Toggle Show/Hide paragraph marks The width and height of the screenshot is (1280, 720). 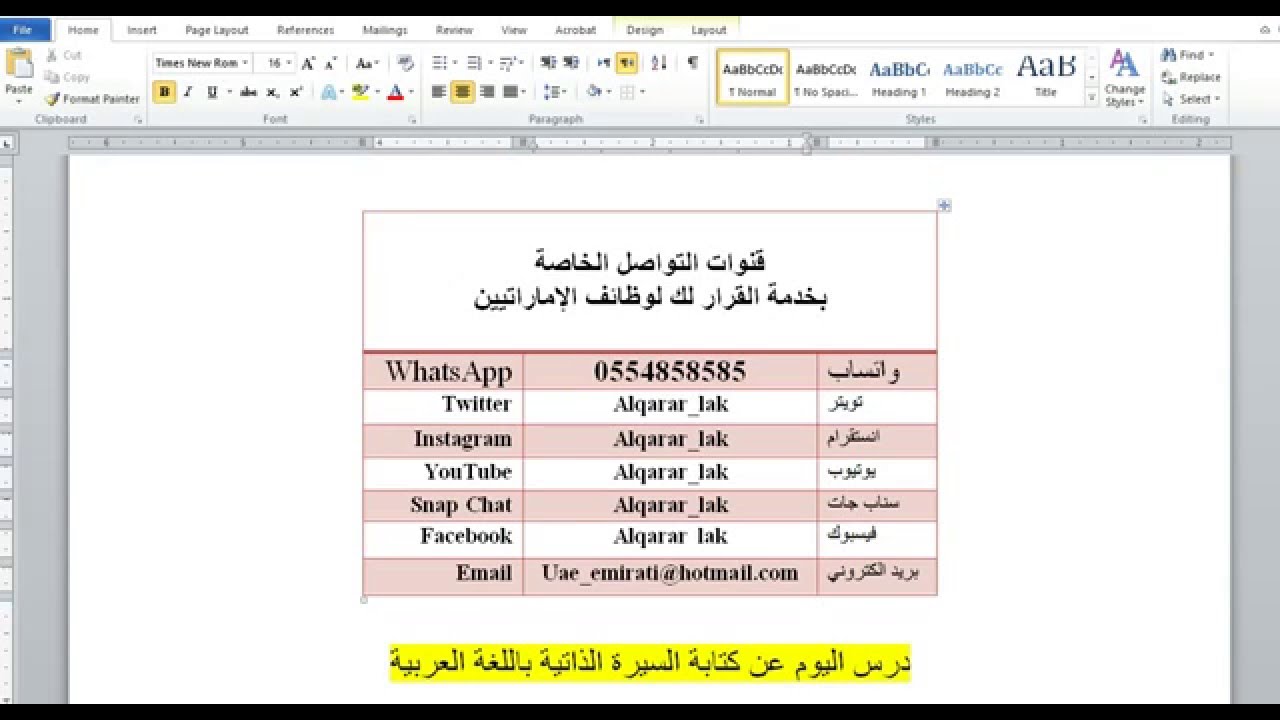pyautogui.click(x=692, y=63)
